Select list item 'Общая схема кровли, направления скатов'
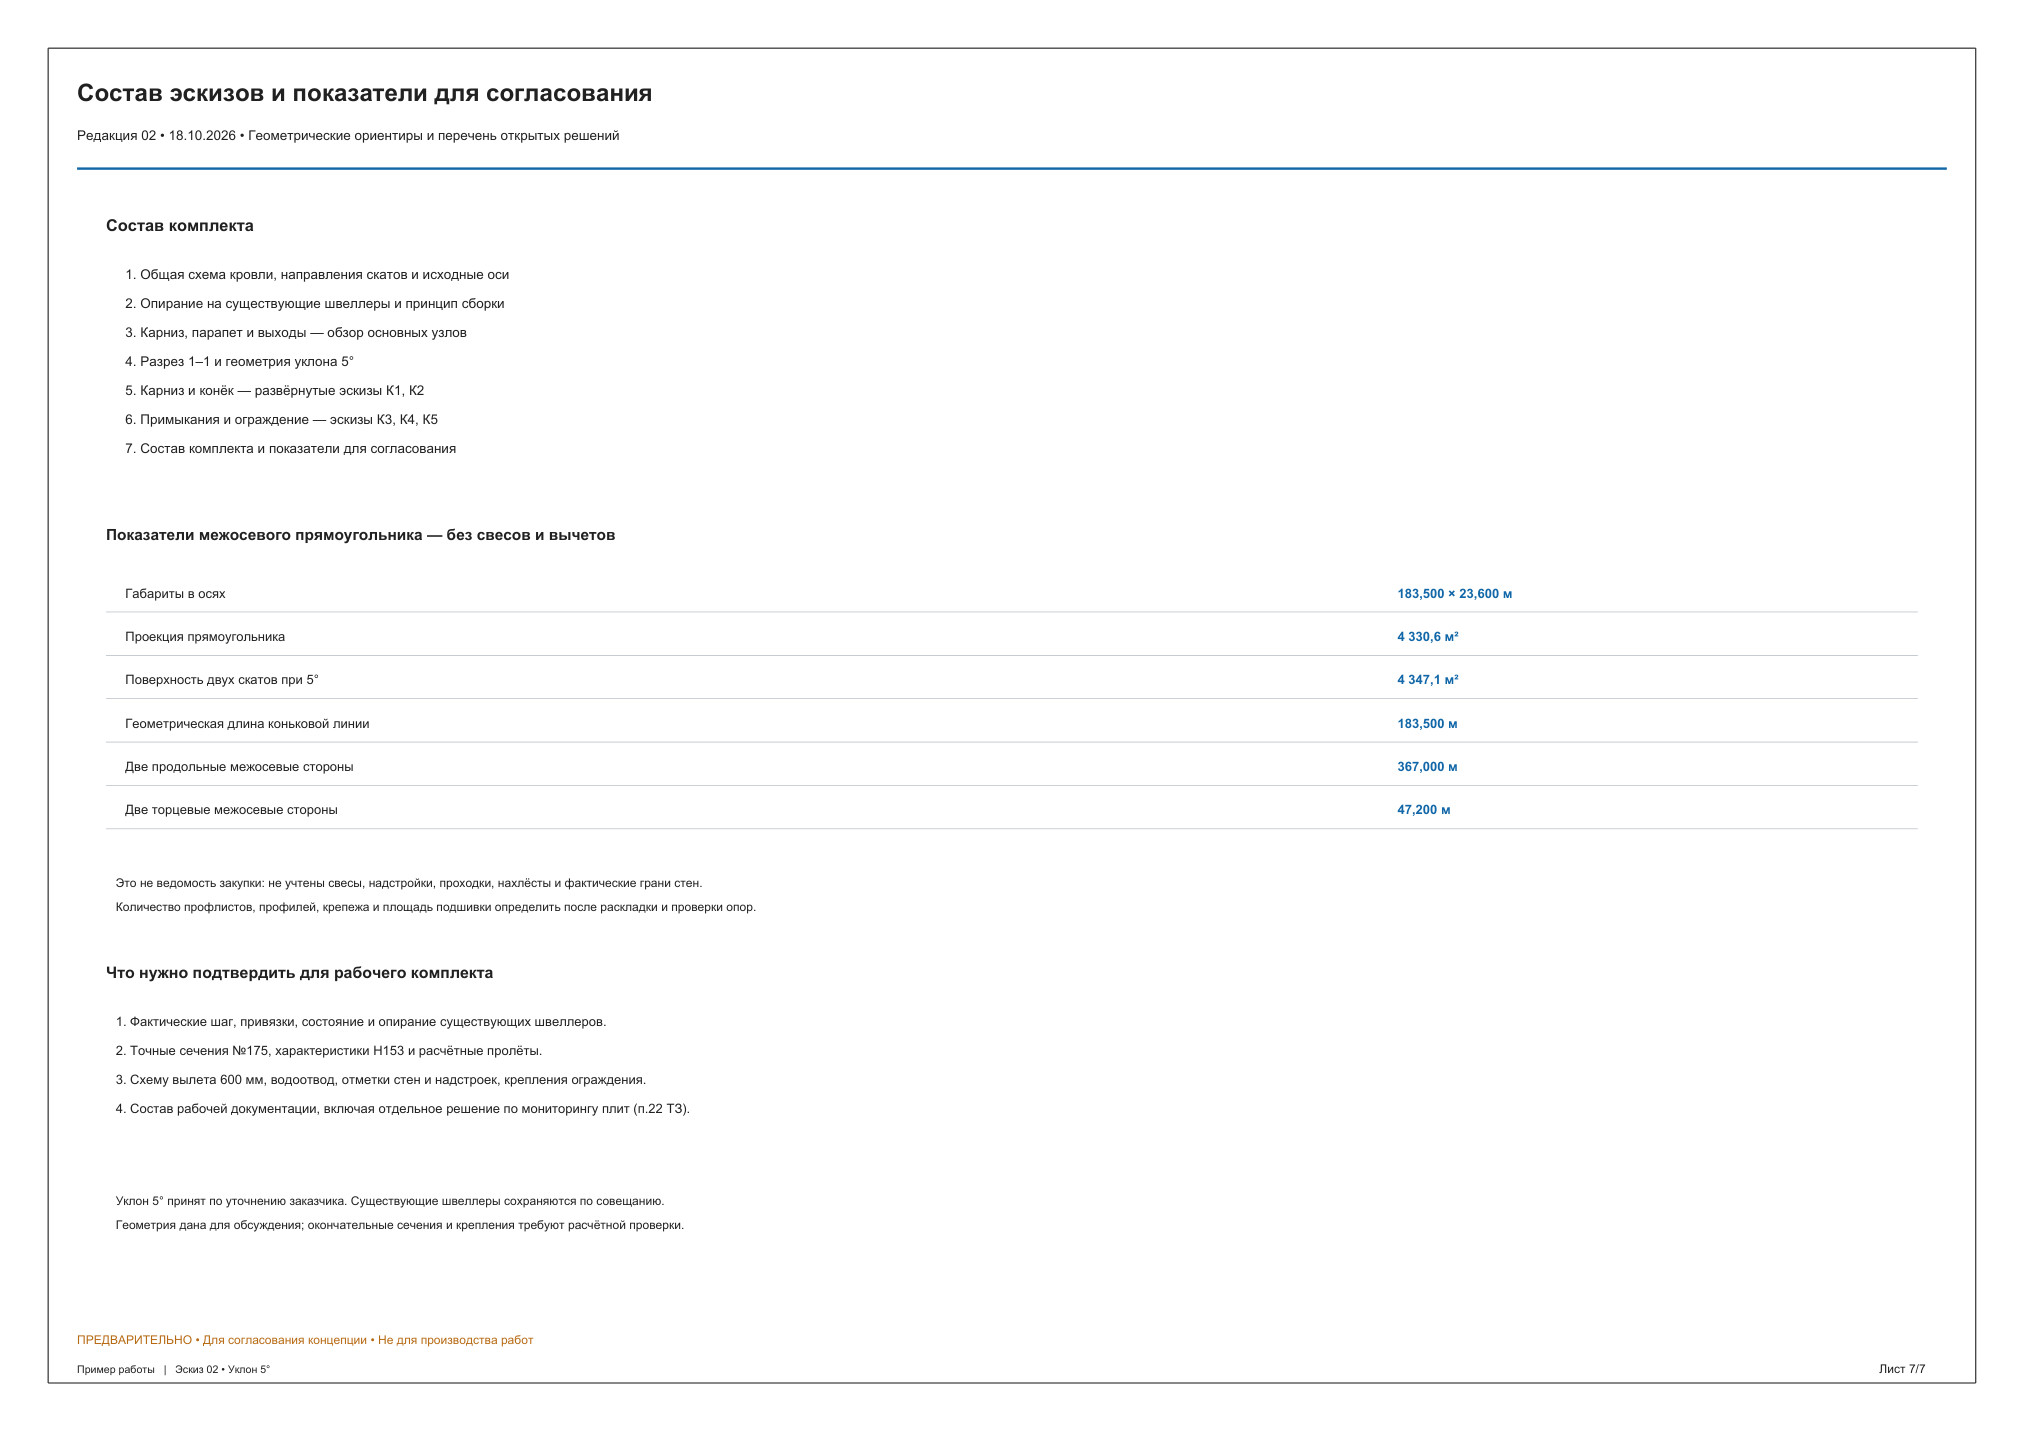This screenshot has width=2024, height=1432. 317,275
